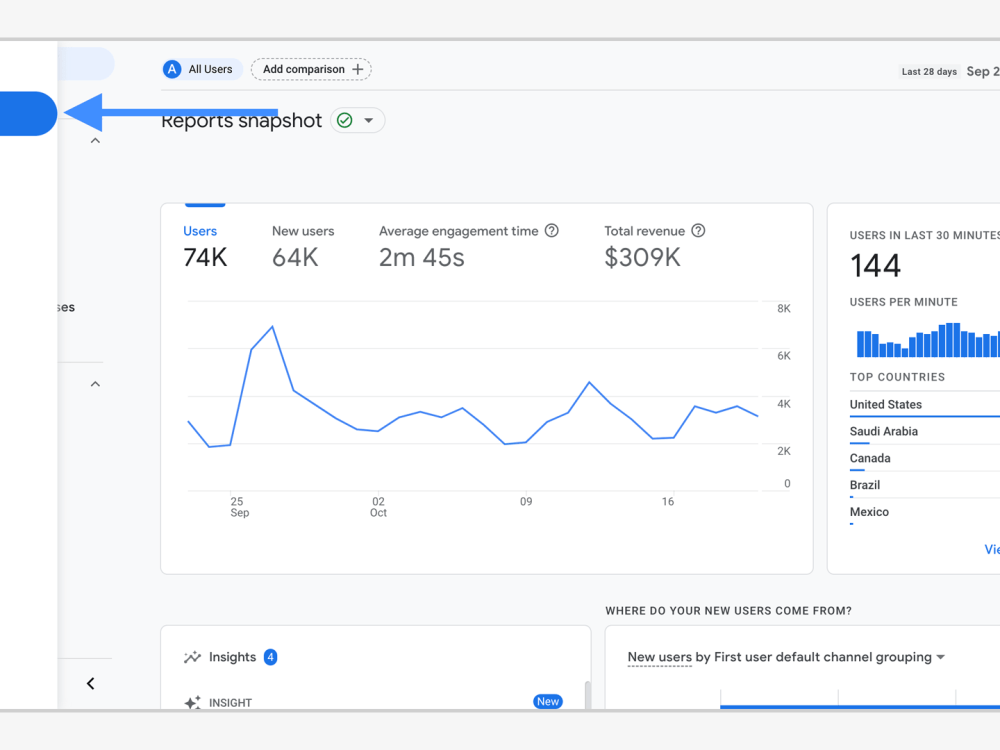Click the Reports snapshot page title
This screenshot has width=1000, height=750.
click(x=241, y=121)
